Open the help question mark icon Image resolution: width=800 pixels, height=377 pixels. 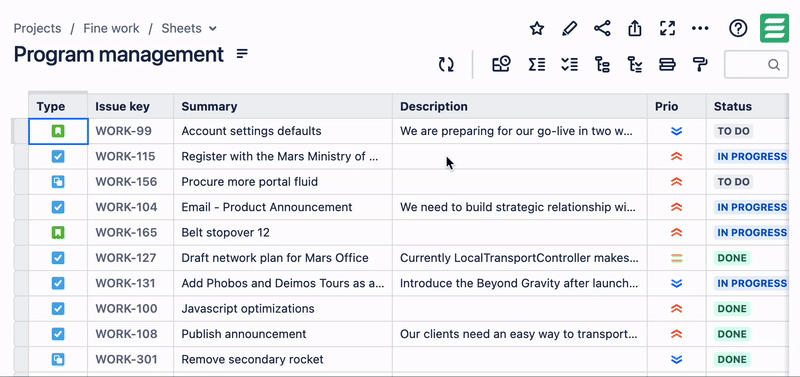738,28
